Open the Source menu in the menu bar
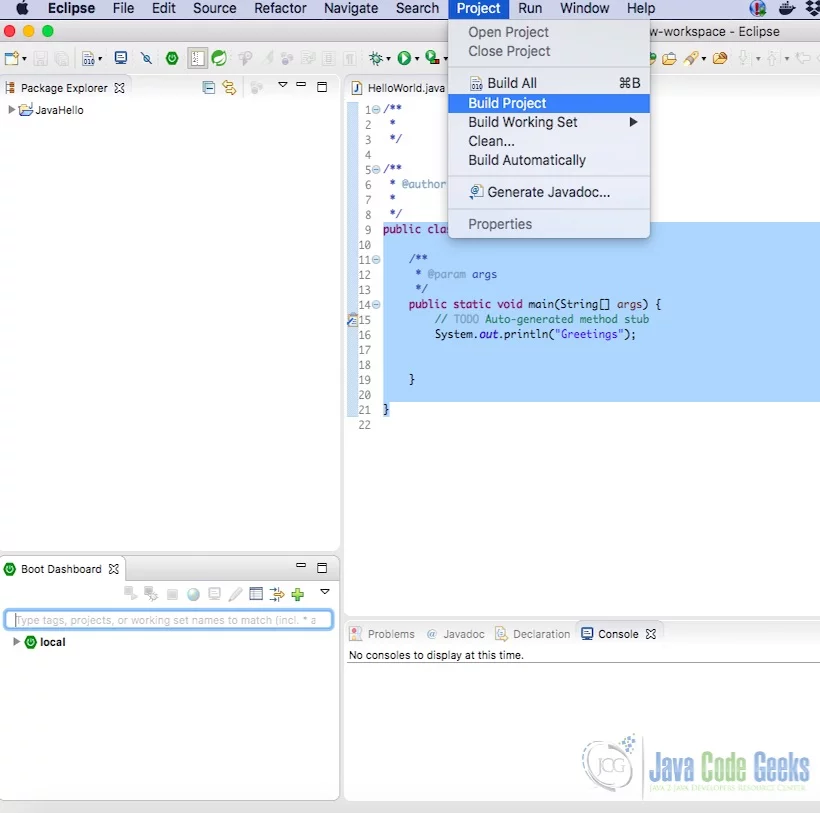Screen dimensions: 820x813 click(x=214, y=8)
